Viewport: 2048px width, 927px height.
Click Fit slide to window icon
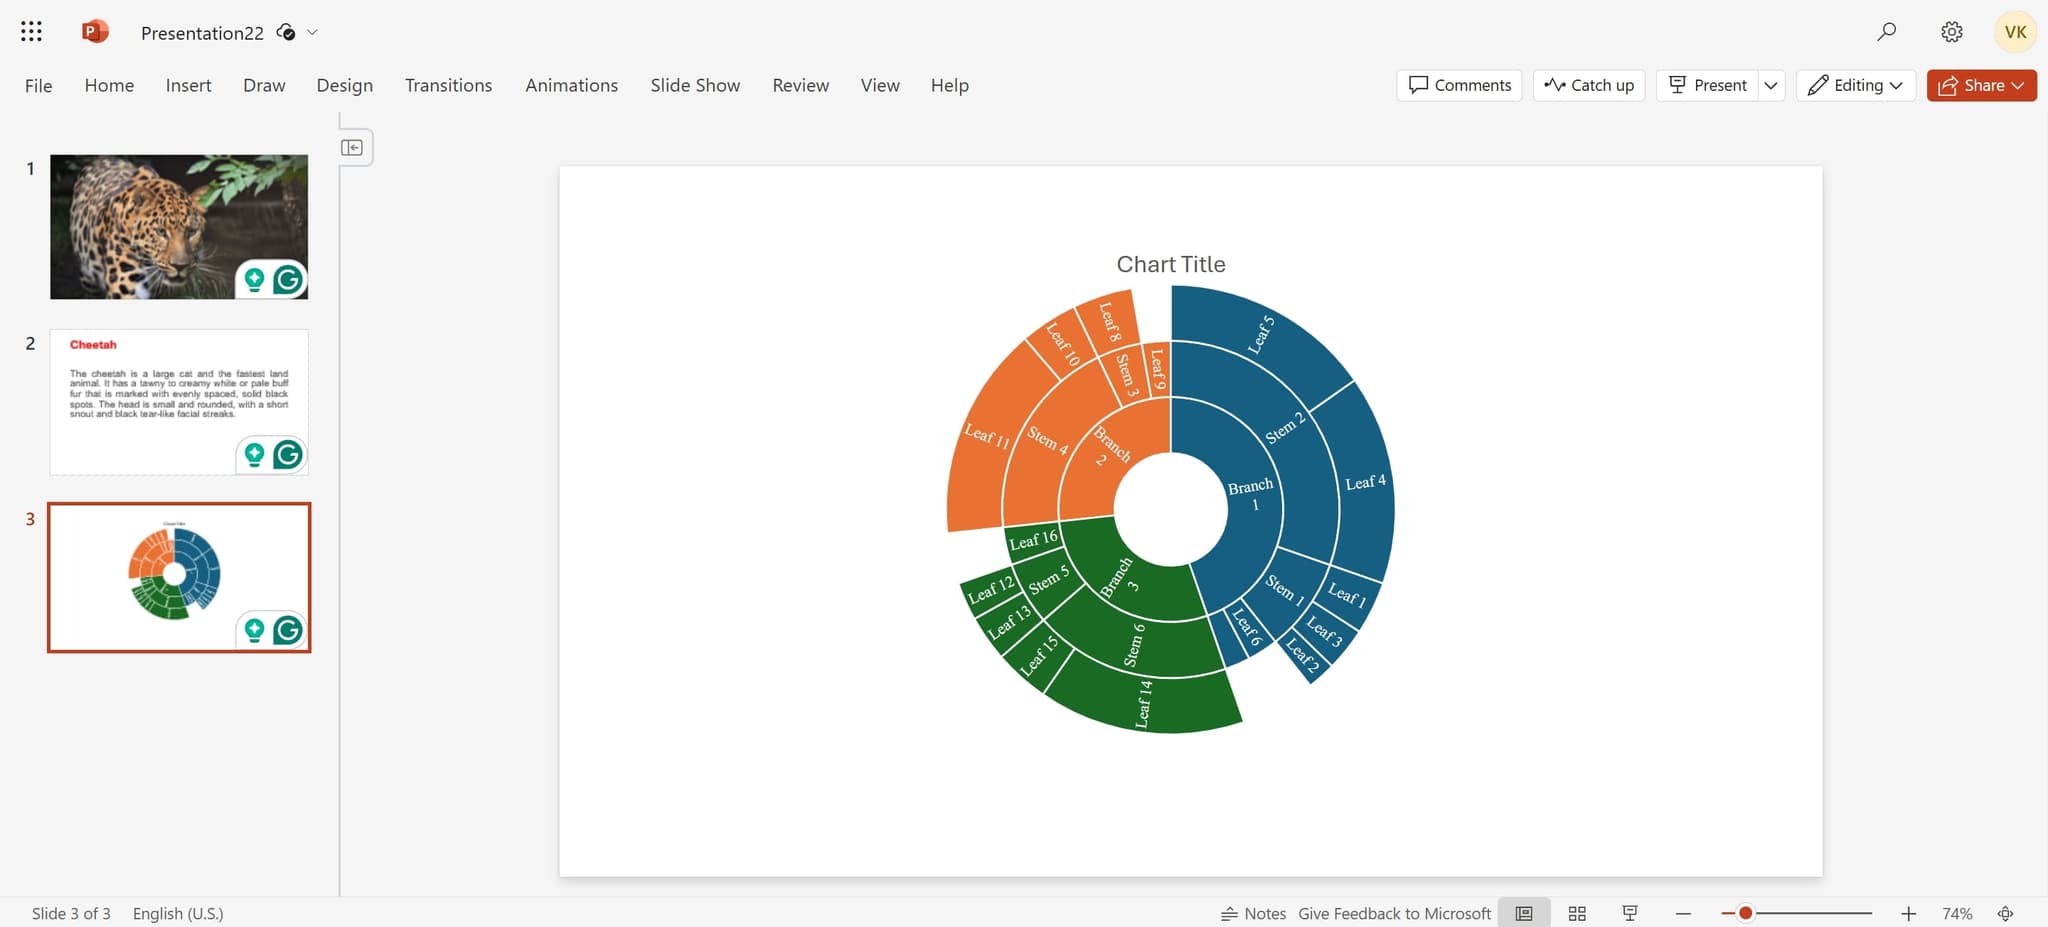pyautogui.click(x=2005, y=913)
